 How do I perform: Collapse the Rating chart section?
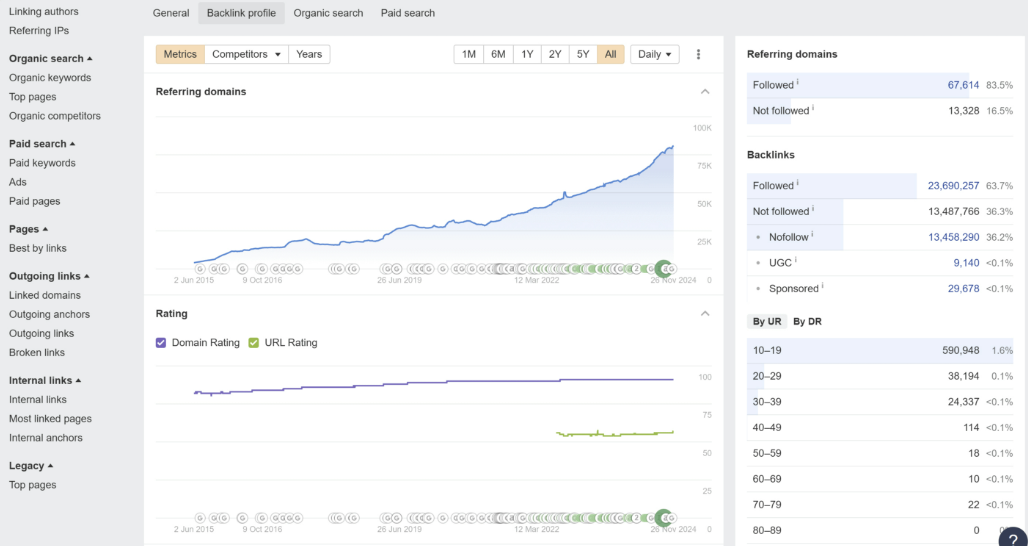705,314
